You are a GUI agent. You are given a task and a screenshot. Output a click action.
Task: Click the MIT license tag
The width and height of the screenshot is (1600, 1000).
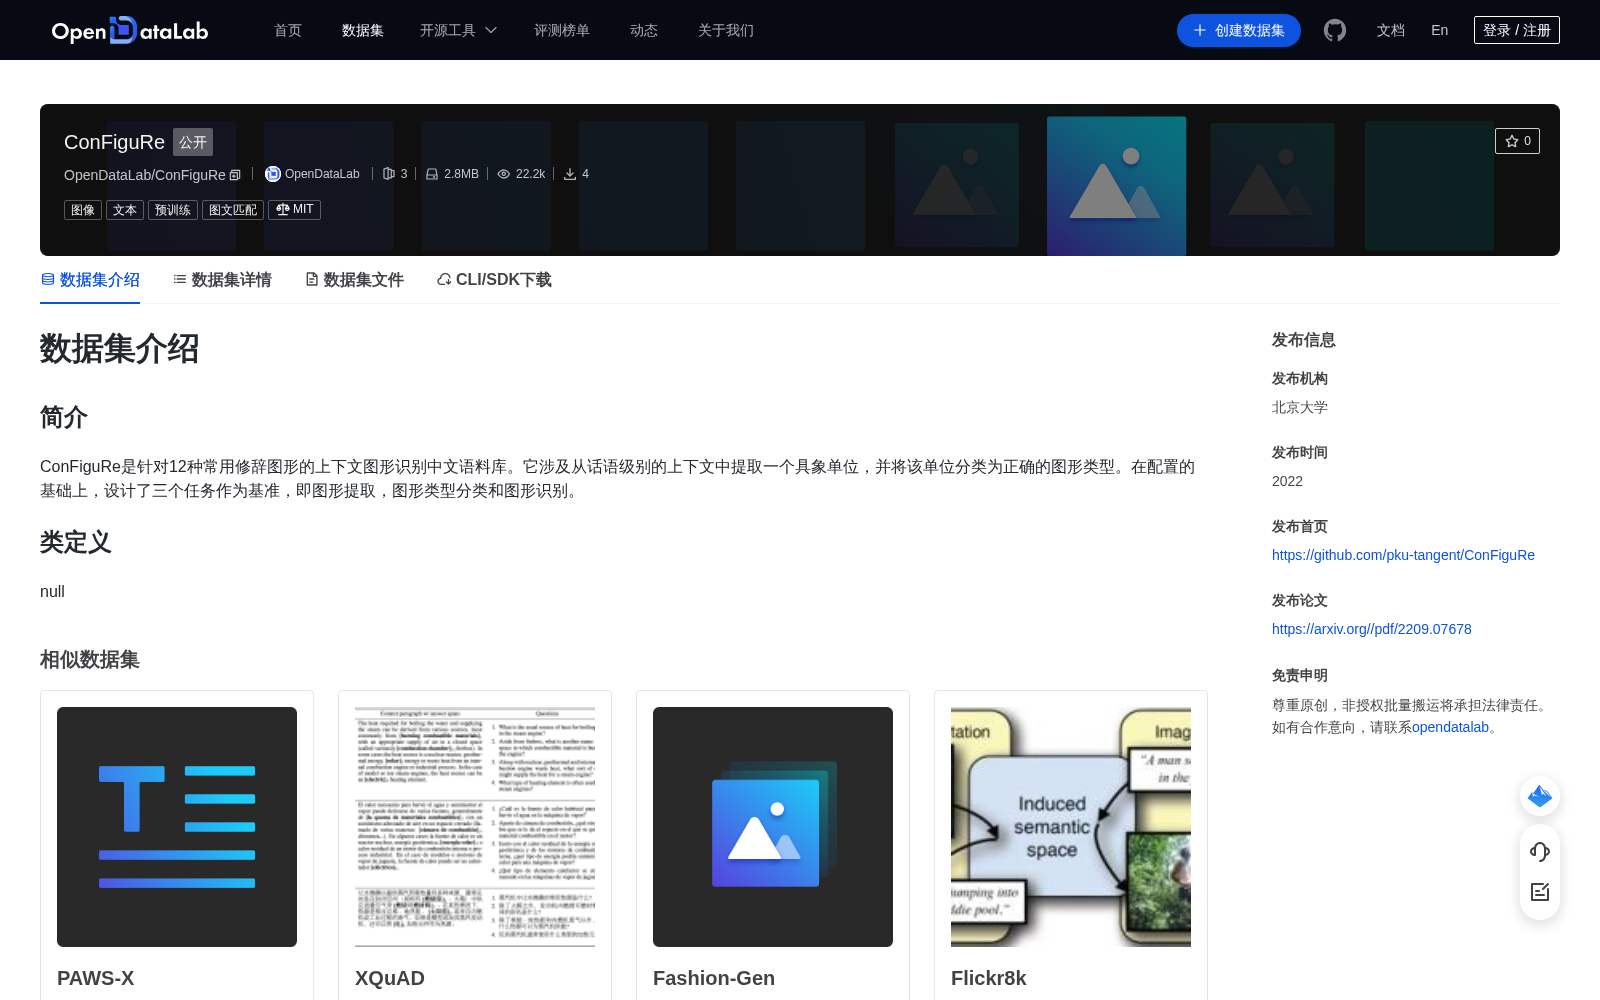(x=294, y=210)
